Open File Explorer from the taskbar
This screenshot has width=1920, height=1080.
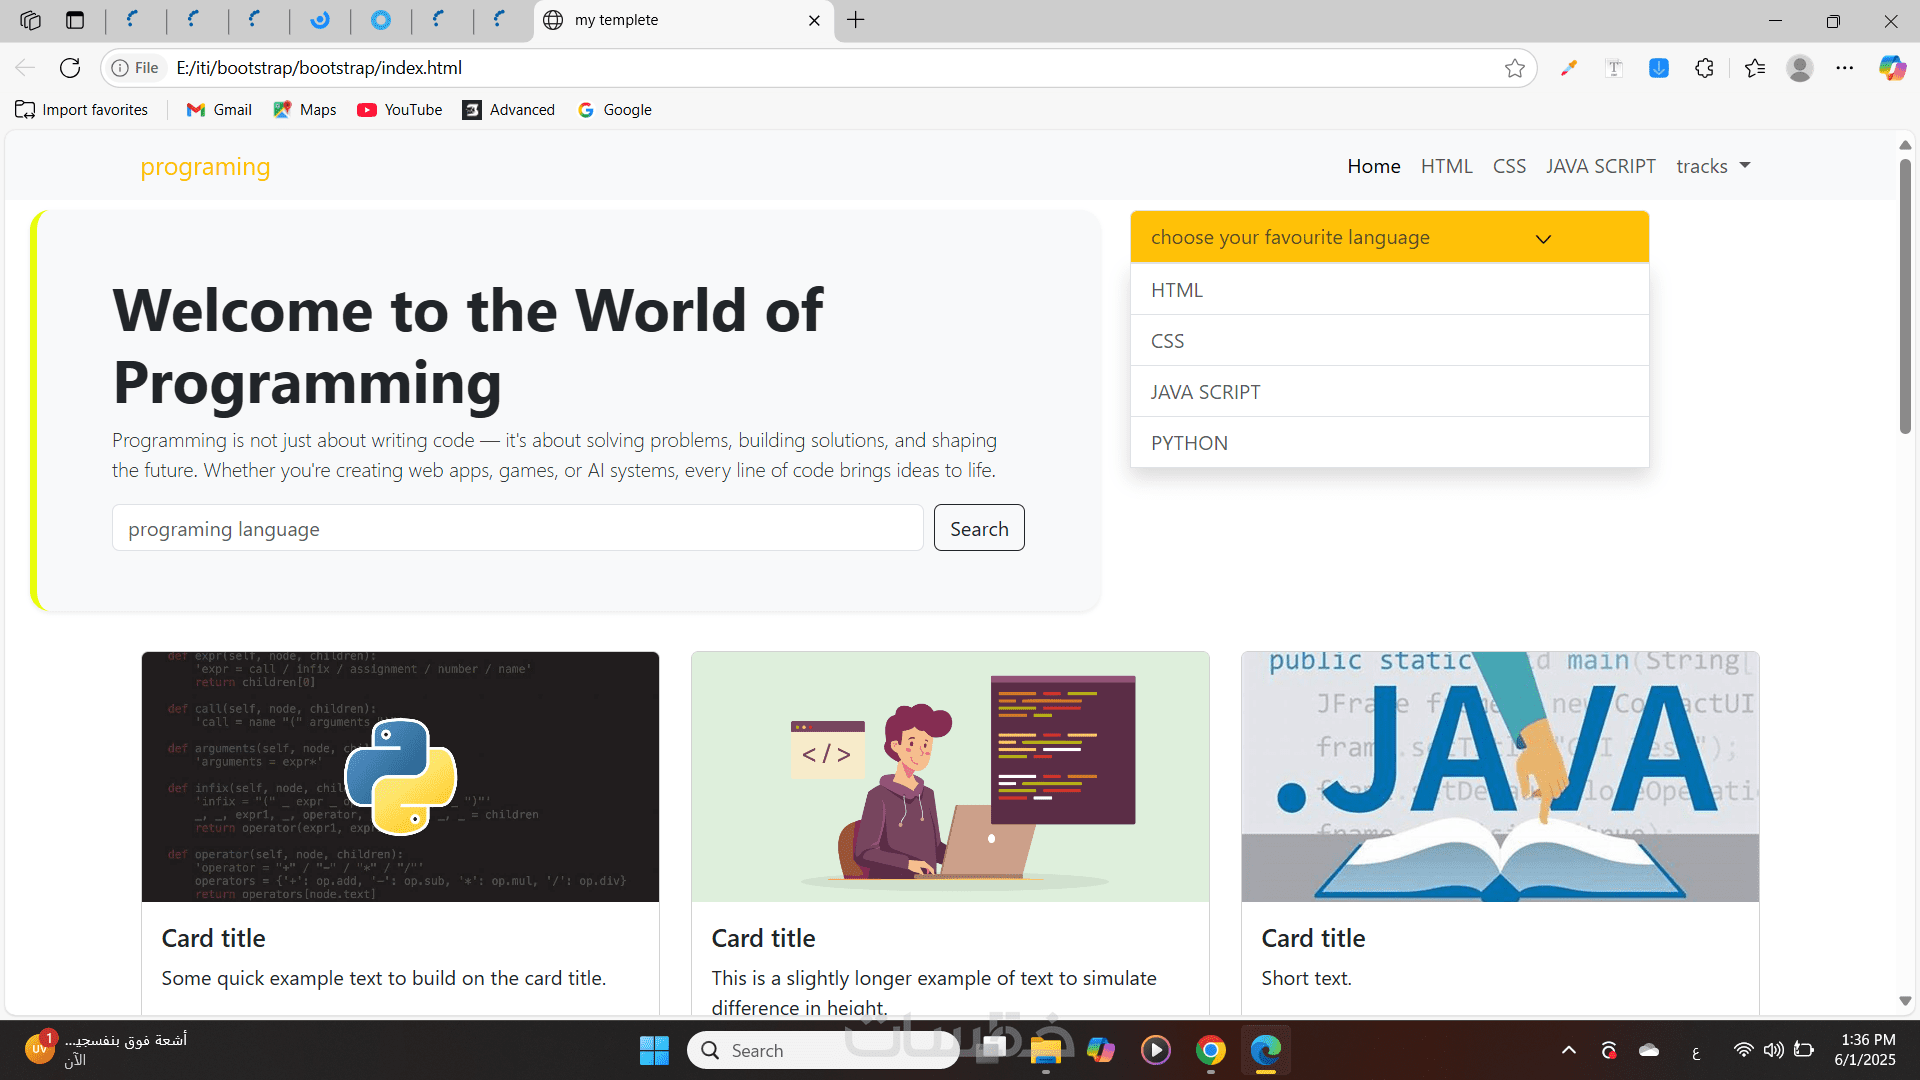coord(1045,1050)
